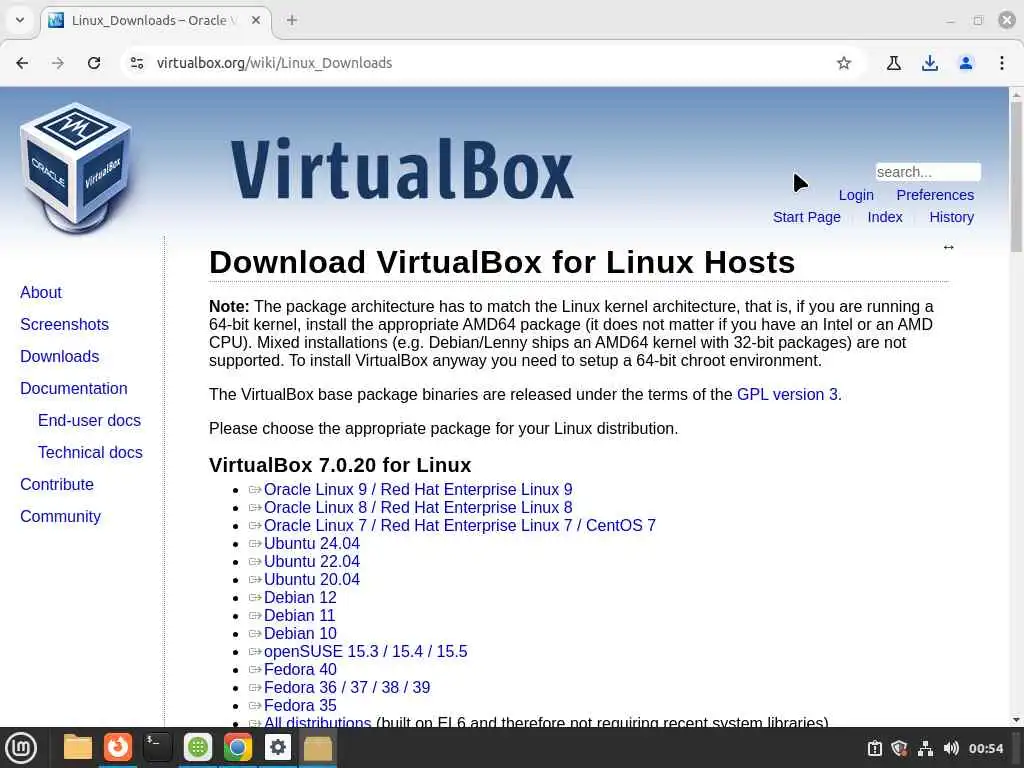Open the Index link
Screen dimensions: 1024x768
pyautogui.click(x=885, y=217)
